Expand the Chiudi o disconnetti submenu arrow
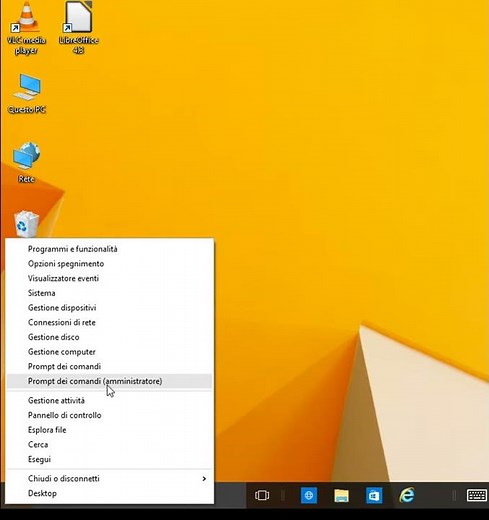Image resolution: width=489 pixels, height=520 pixels. (x=204, y=479)
